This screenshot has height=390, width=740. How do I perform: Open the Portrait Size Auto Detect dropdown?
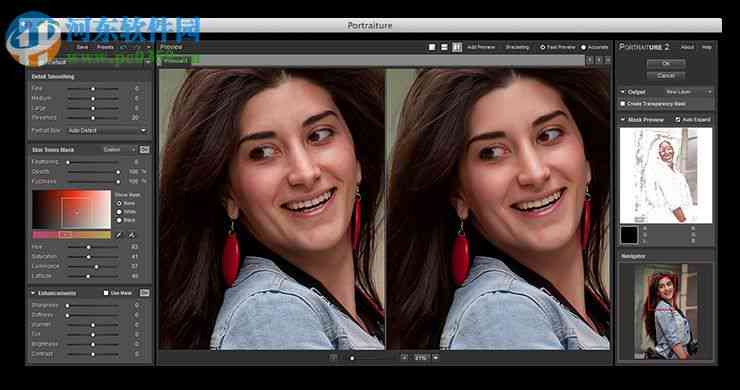click(107, 130)
